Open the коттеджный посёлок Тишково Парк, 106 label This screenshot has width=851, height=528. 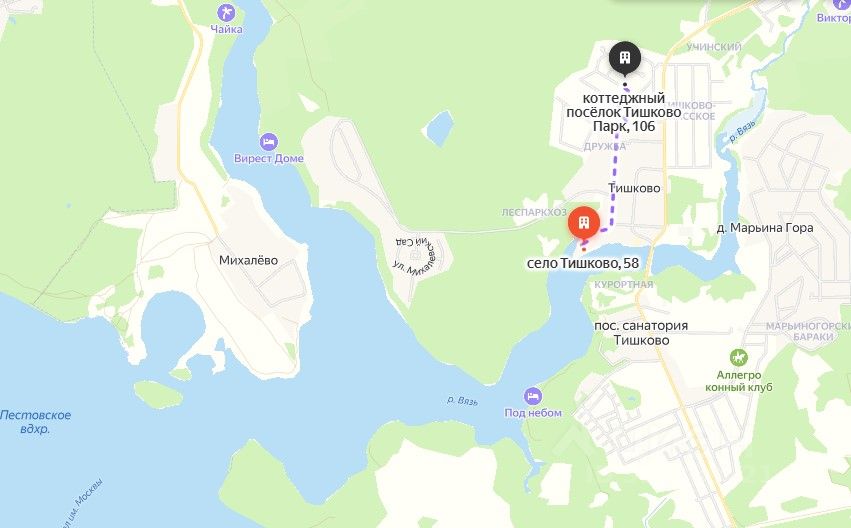(x=624, y=112)
